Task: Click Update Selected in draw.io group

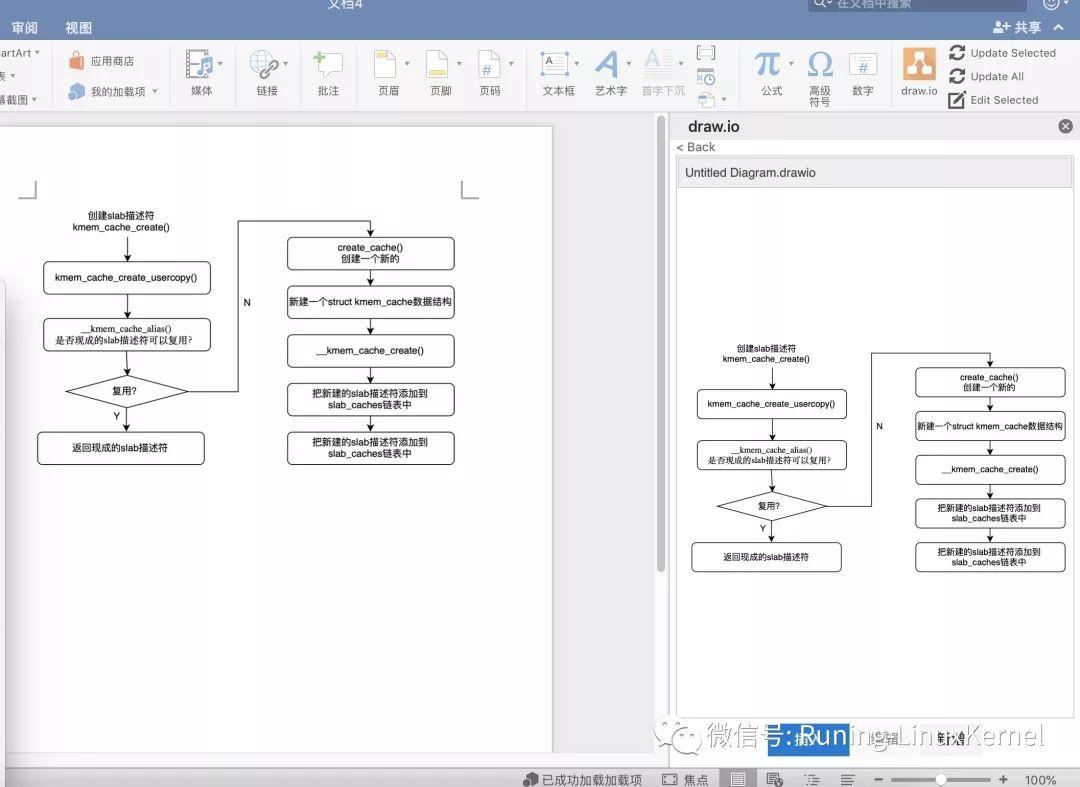Action: [x=1002, y=53]
